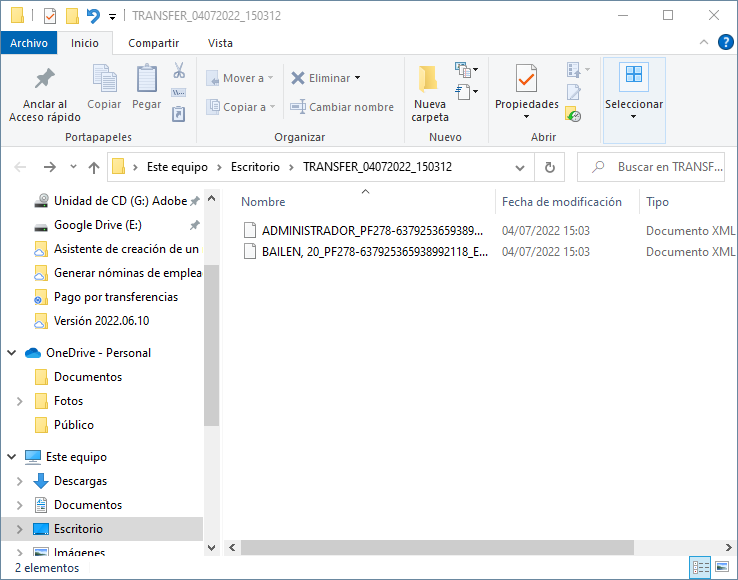The height and width of the screenshot is (580, 738).
Task: Open Pago por transferencias folder
Action: [x=116, y=297]
